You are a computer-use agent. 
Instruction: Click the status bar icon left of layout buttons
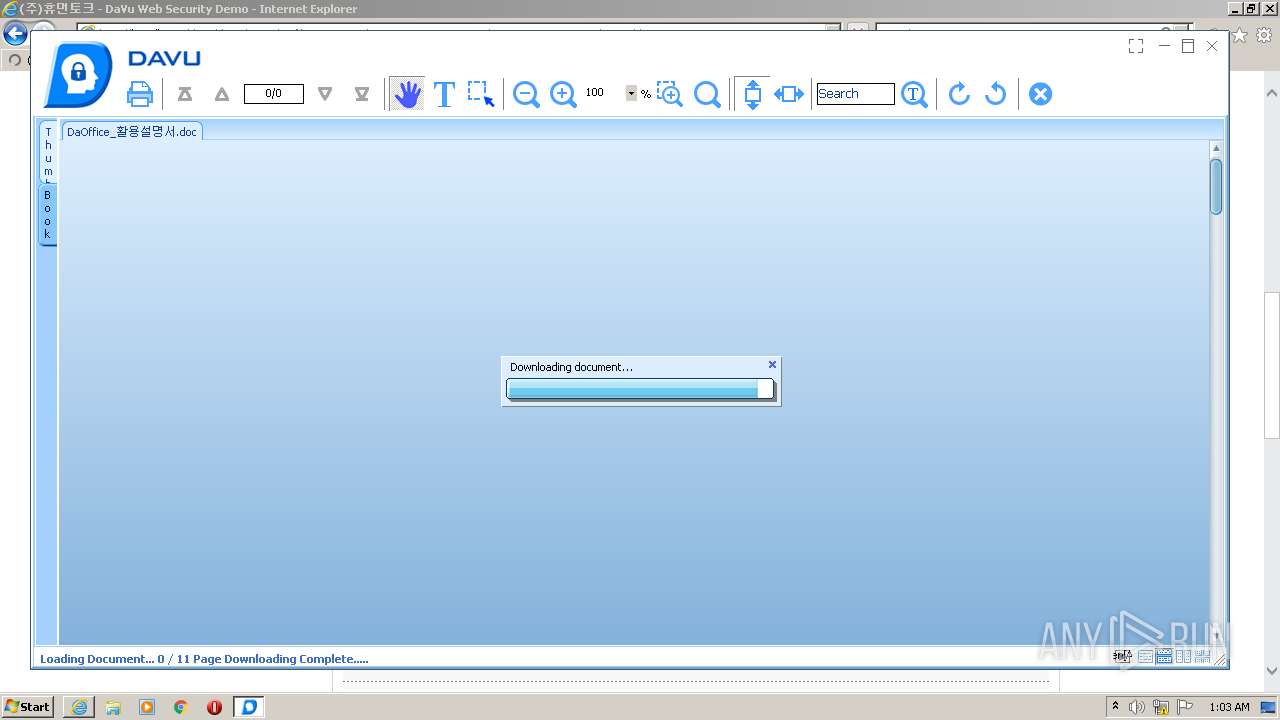coord(1122,656)
